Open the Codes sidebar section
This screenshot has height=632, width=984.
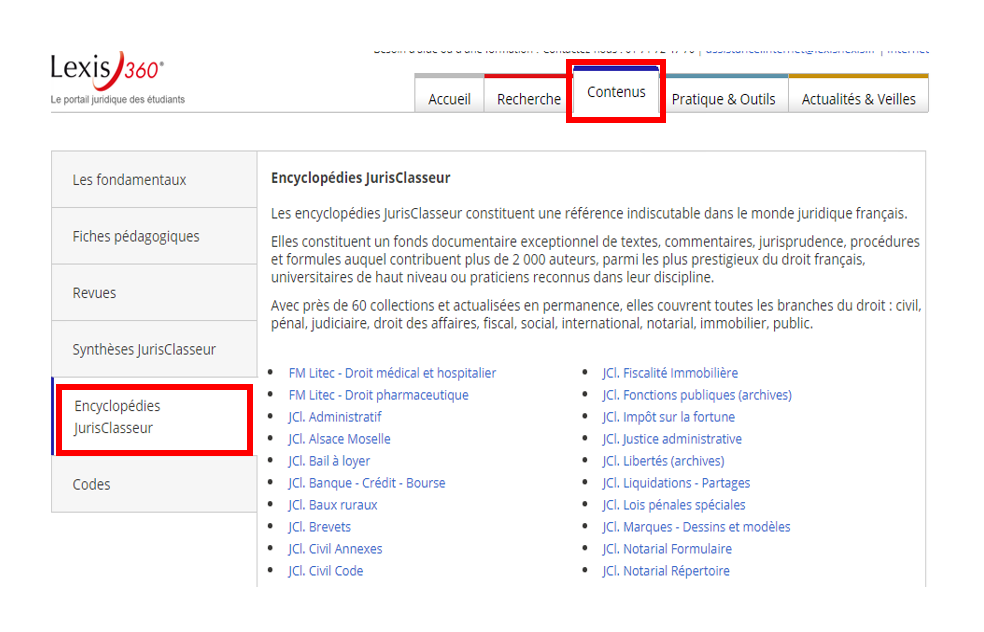[154, 484]
